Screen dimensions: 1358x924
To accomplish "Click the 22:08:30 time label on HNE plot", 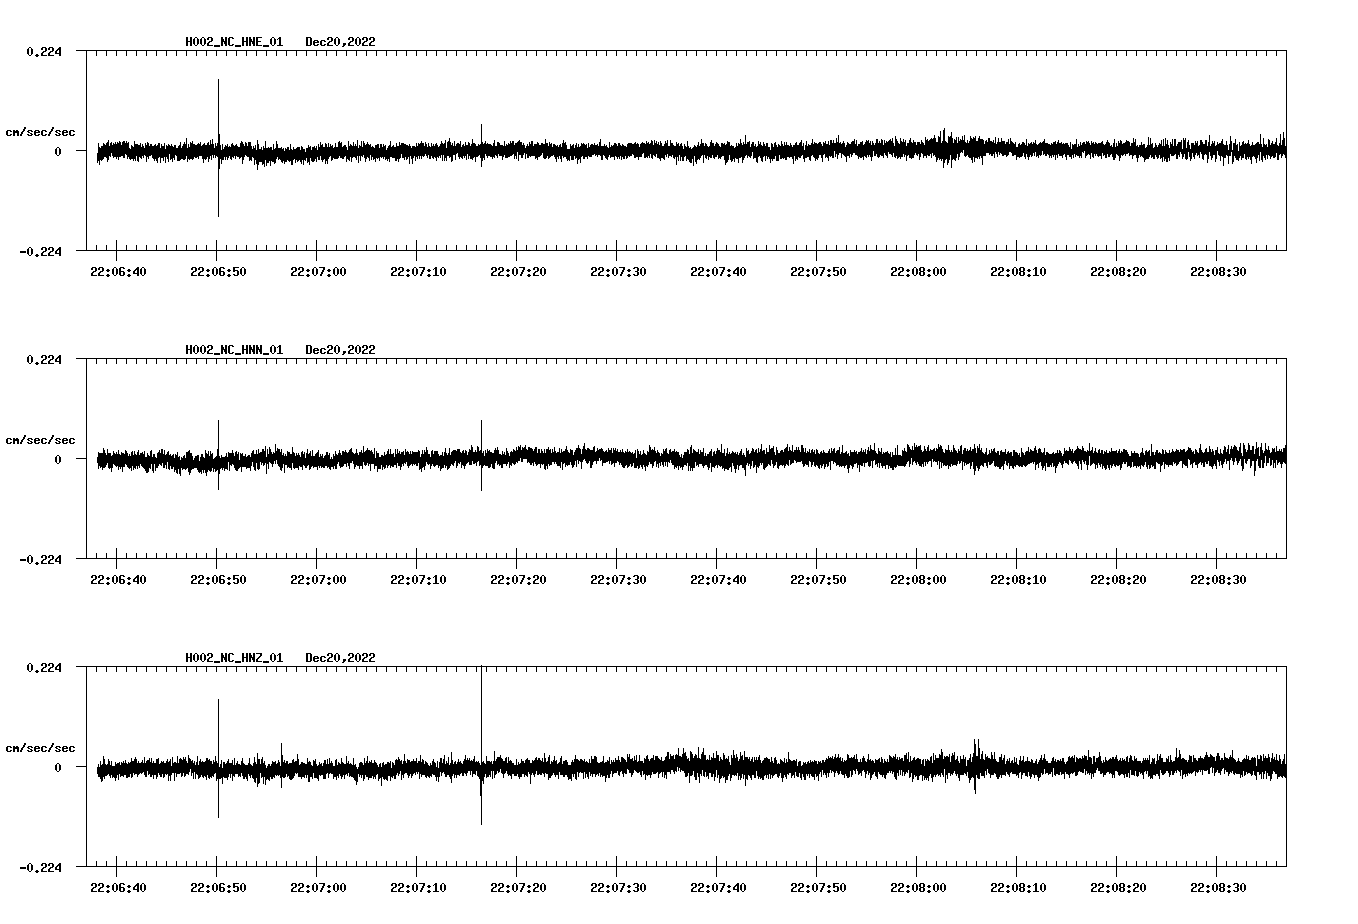I will click(1218, 272).
